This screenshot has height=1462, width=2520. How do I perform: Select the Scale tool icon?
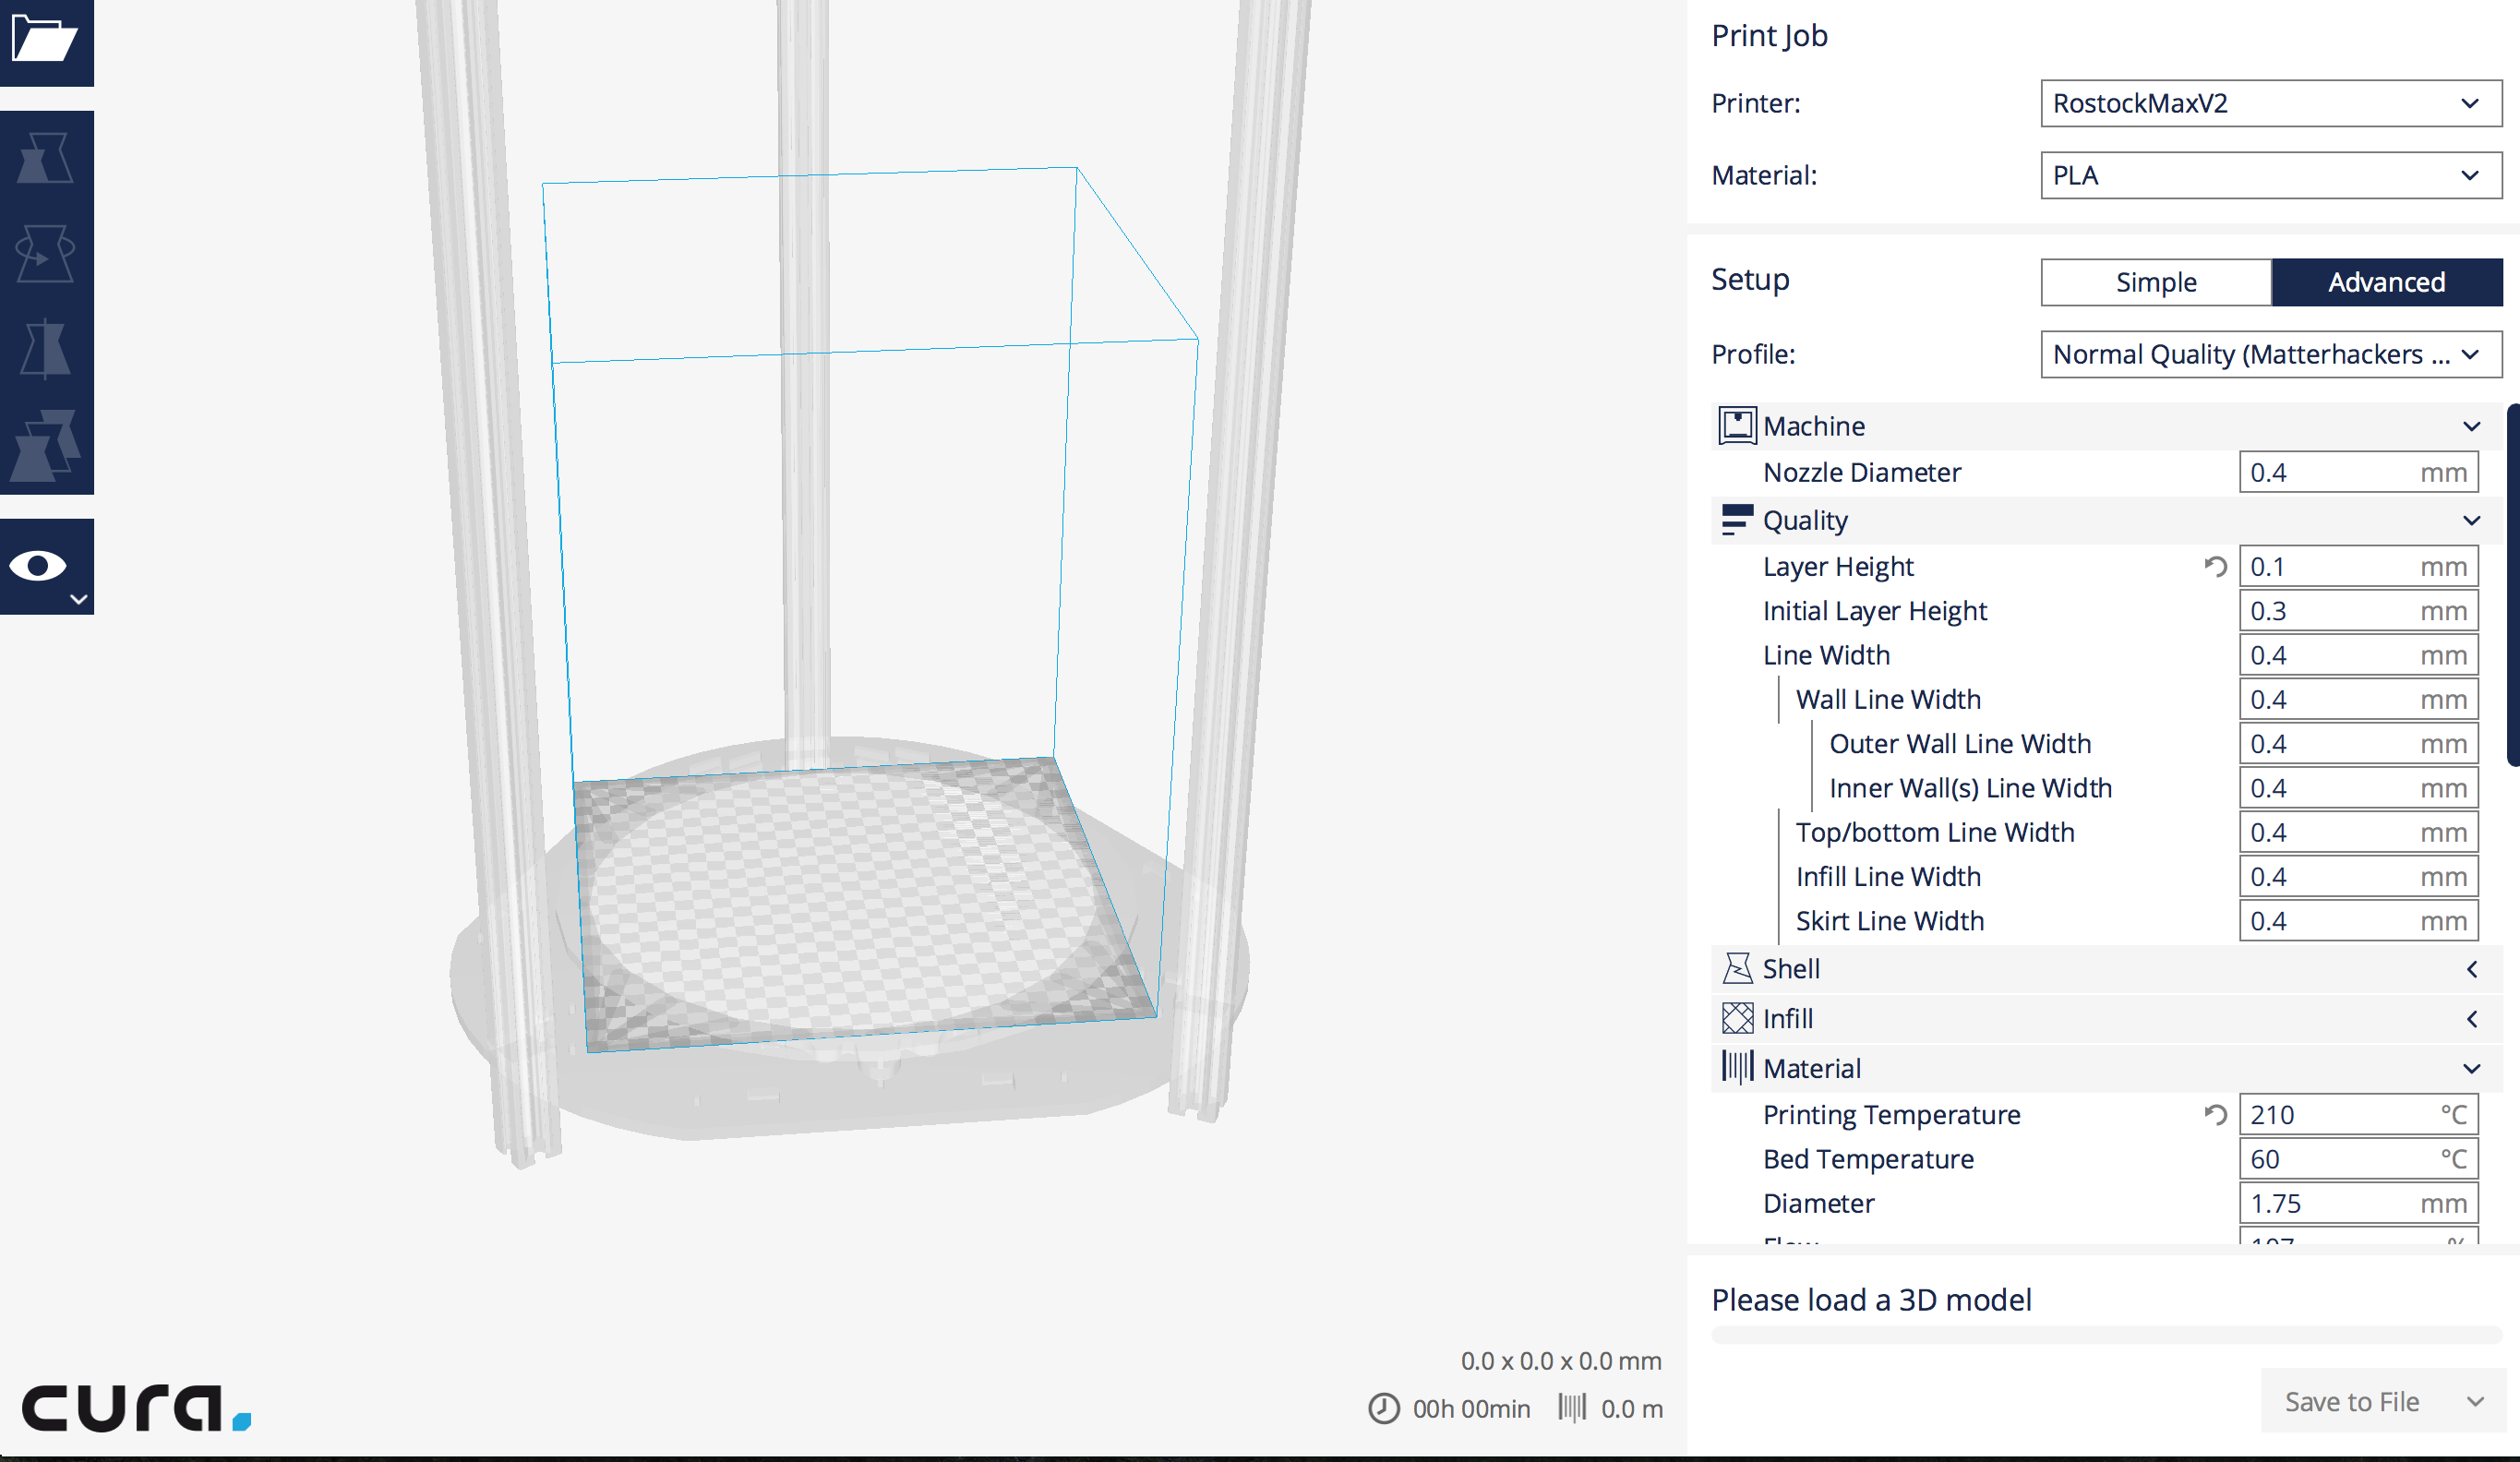pos(45,158)
